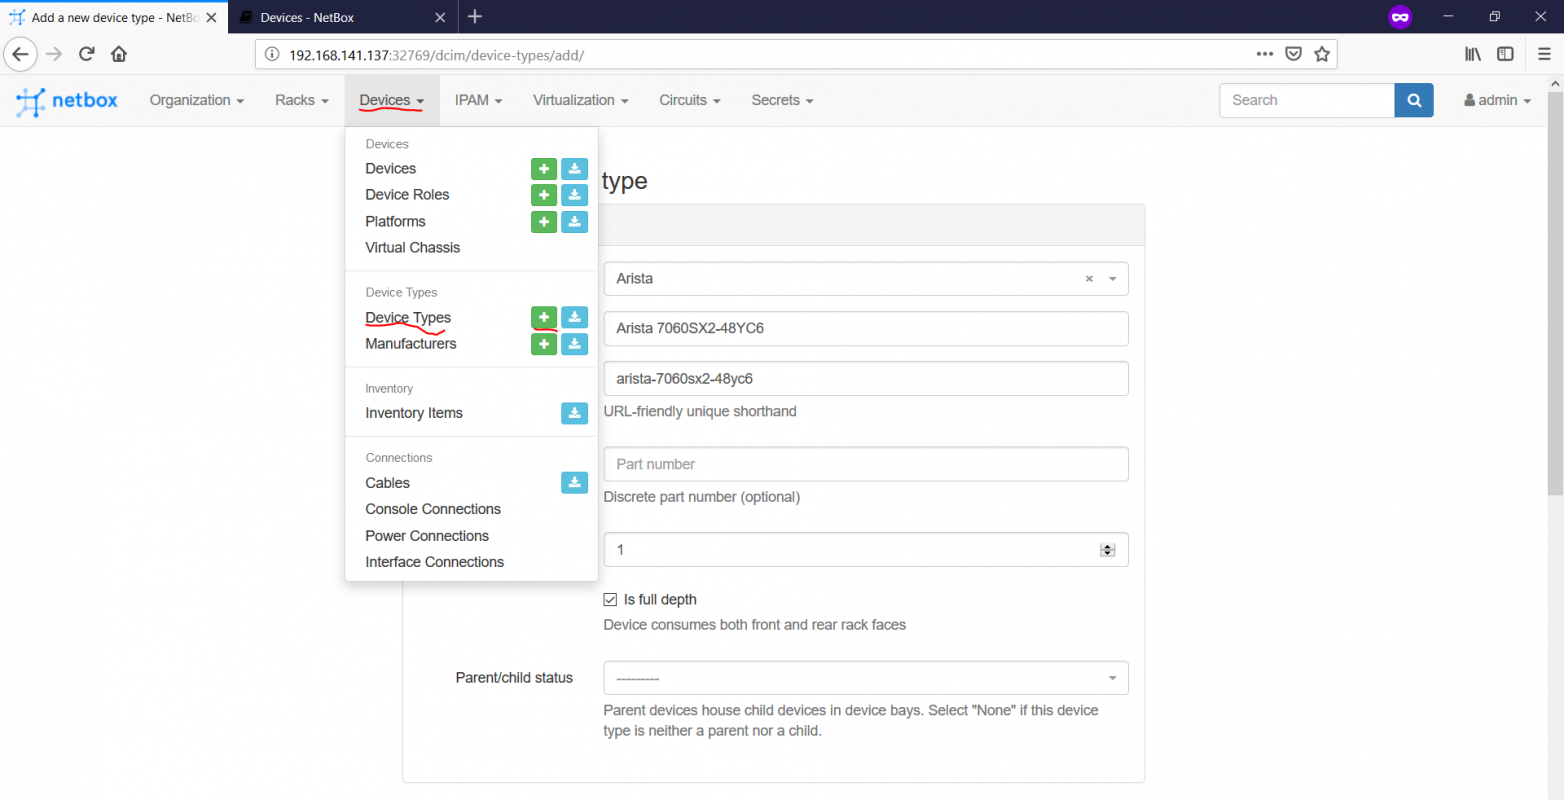Screen dimensions: 1564x800
Task: Open the Cables import icon
Action: pyautogui.click(x=574, y=482)
